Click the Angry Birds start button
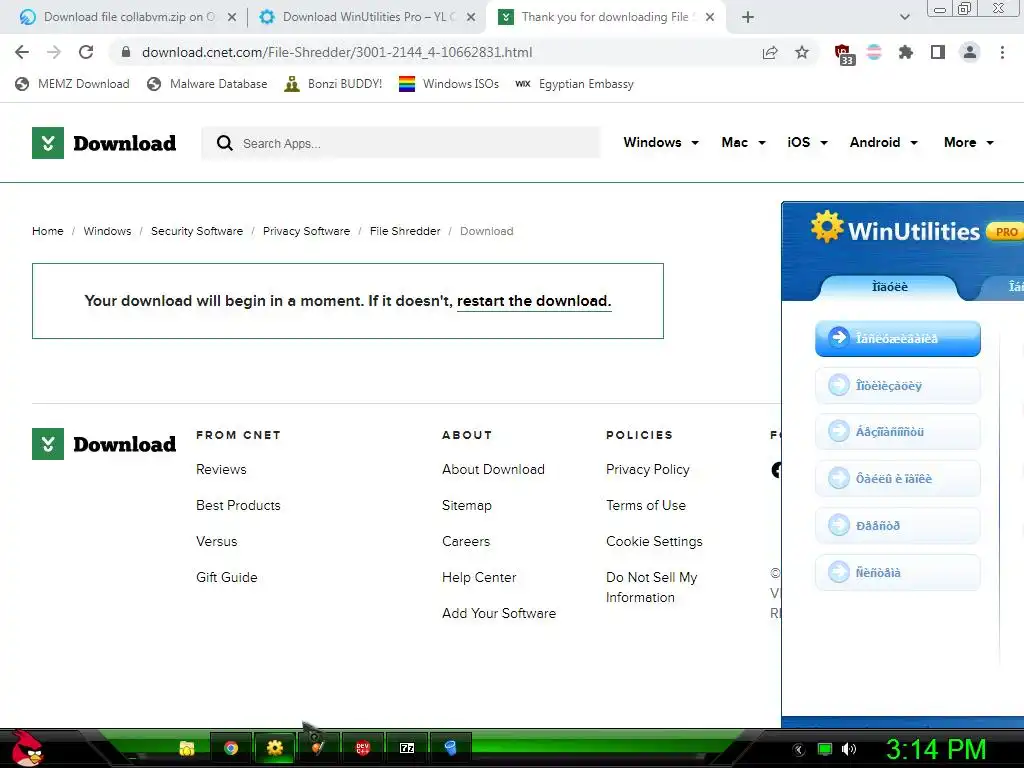1024x768 pixels. pos(26,748)
